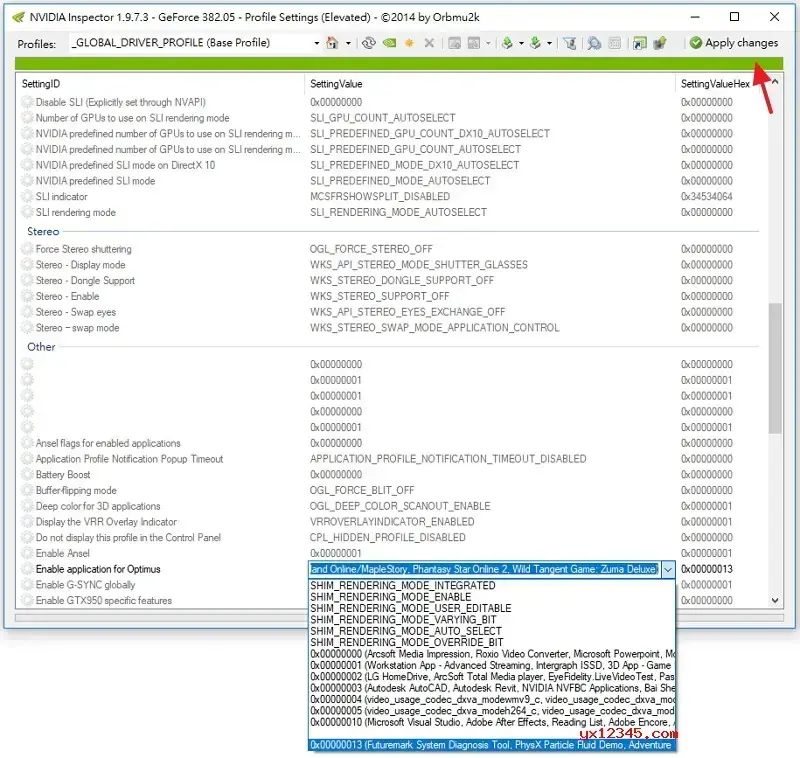Click the gear icon beside Stereo - Enable
Image resolution: width=800 pixels, height=758 pixels.
pyautogui.click(x=27, y=296)
